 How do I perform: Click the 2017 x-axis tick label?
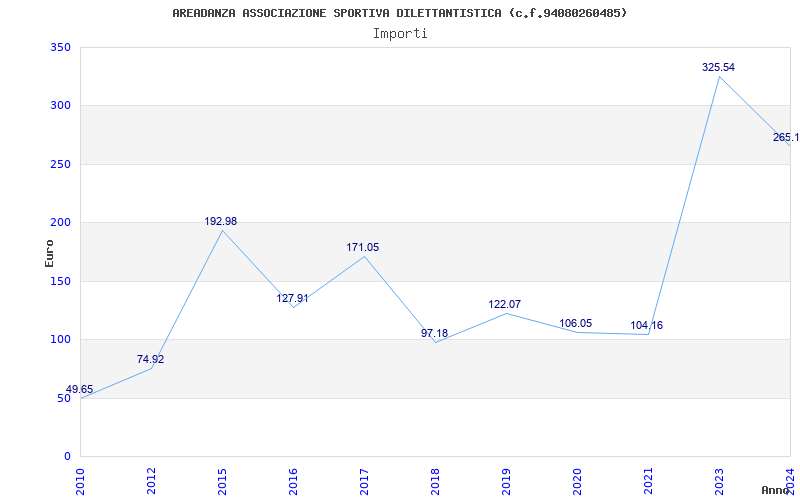364,481
